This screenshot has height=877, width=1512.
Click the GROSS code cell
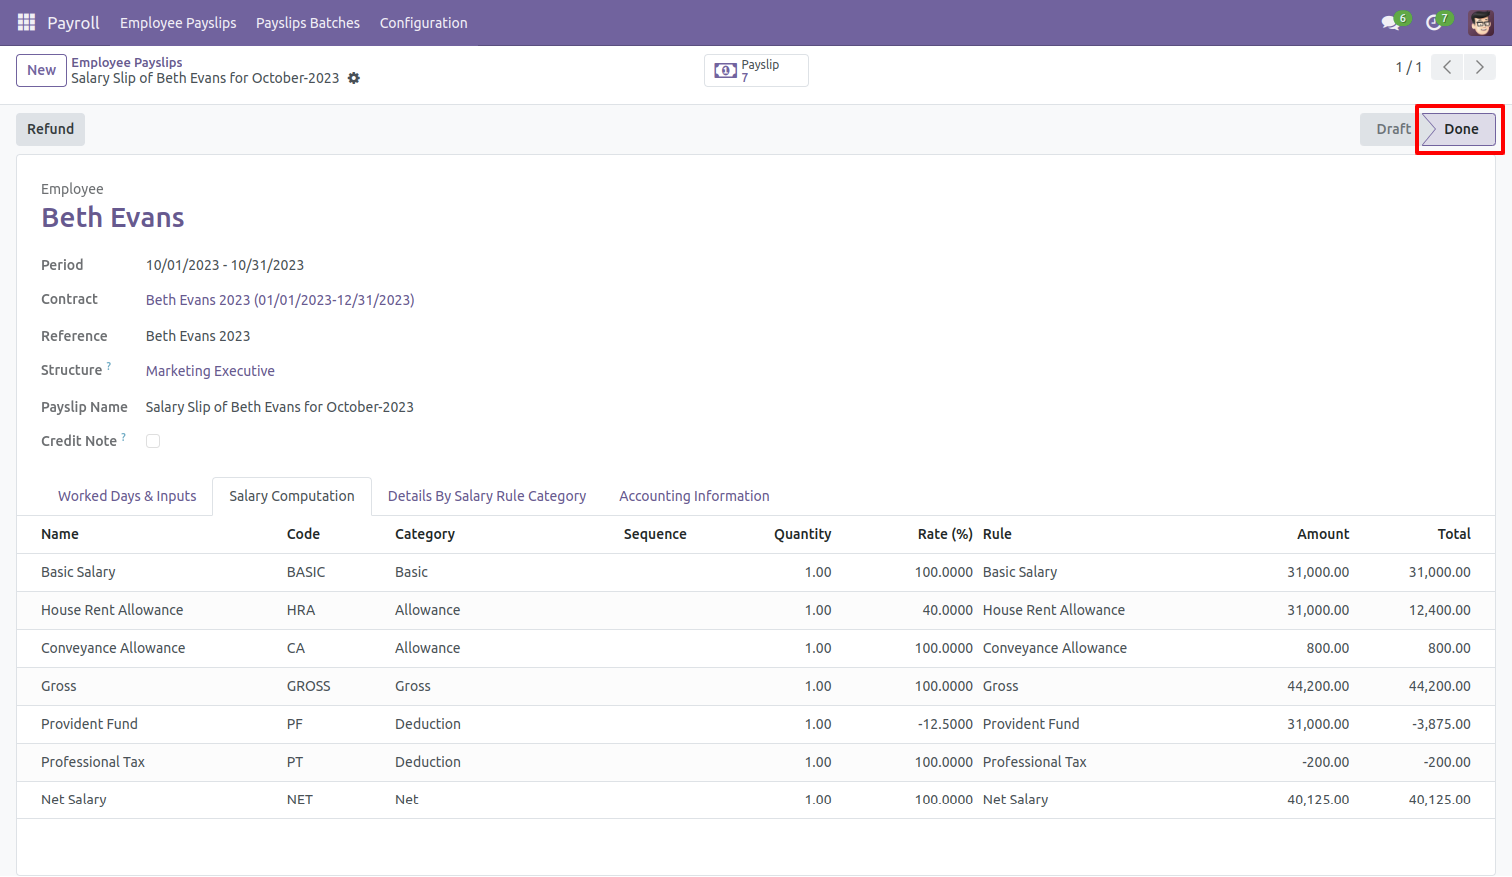(x=308, y=686)
